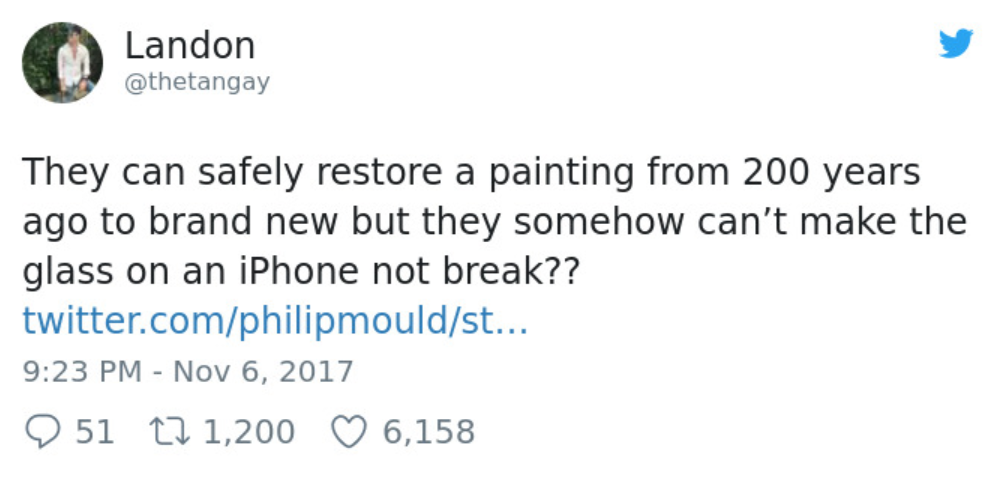Click the display name Landon
The width and height of the screenshot is (1006, 478).
[189, 45]
